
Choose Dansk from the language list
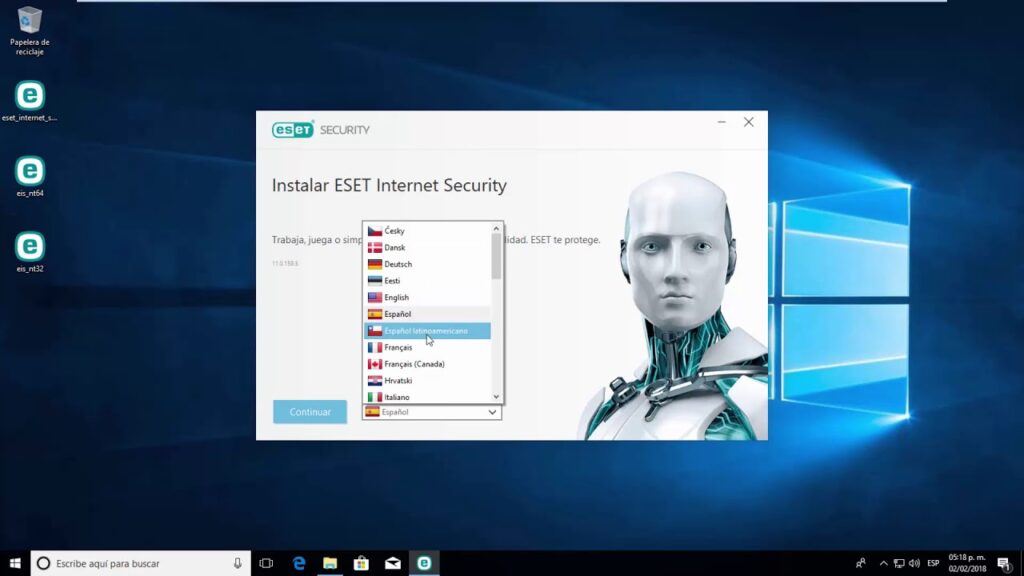click(x=427, y=248)
